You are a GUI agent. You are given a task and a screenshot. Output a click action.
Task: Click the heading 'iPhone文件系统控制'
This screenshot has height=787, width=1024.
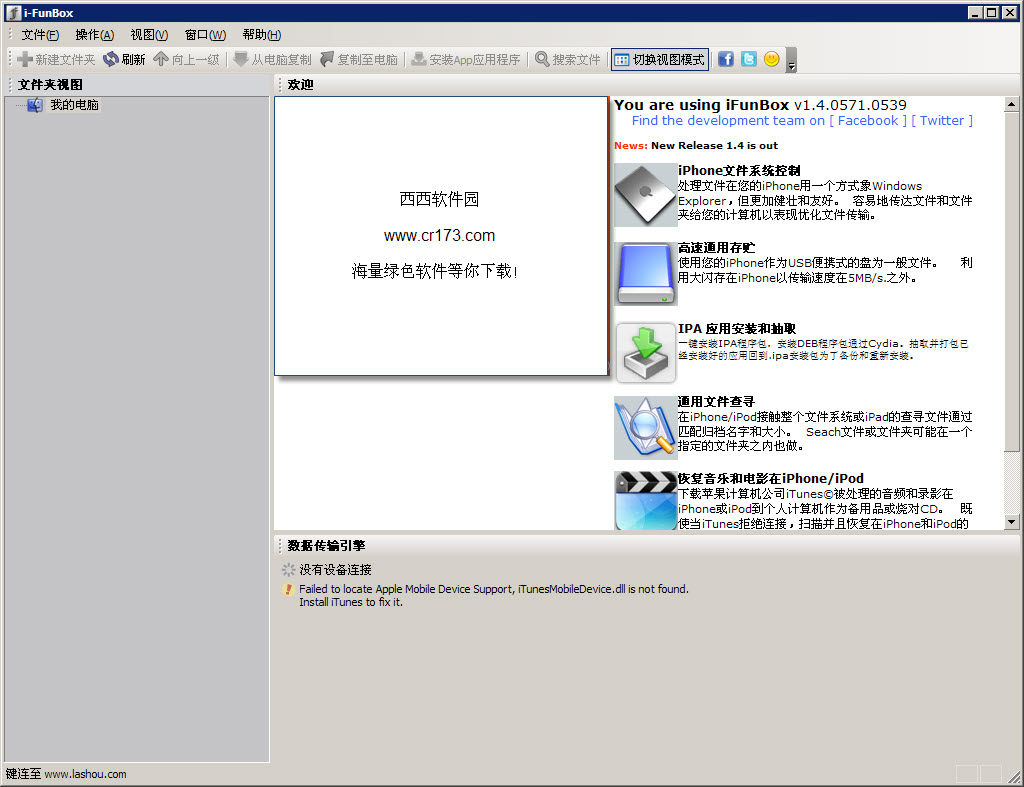click(x=739, y=170)
